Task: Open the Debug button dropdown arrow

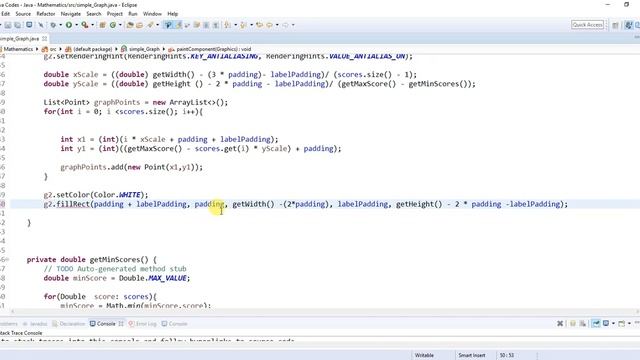Action: pos(60,25)
